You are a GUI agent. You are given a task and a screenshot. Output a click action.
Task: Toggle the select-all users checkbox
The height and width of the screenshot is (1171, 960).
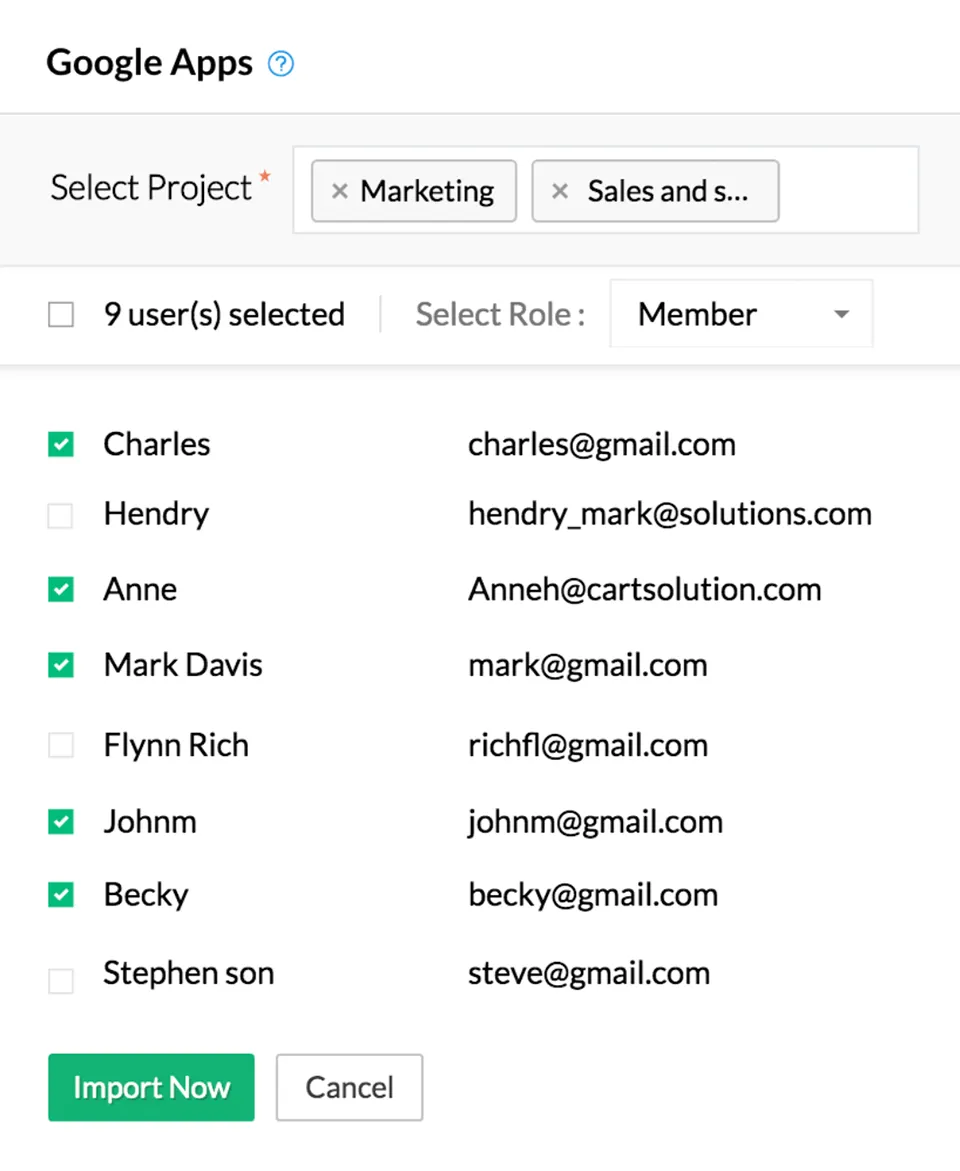point(61,314)
